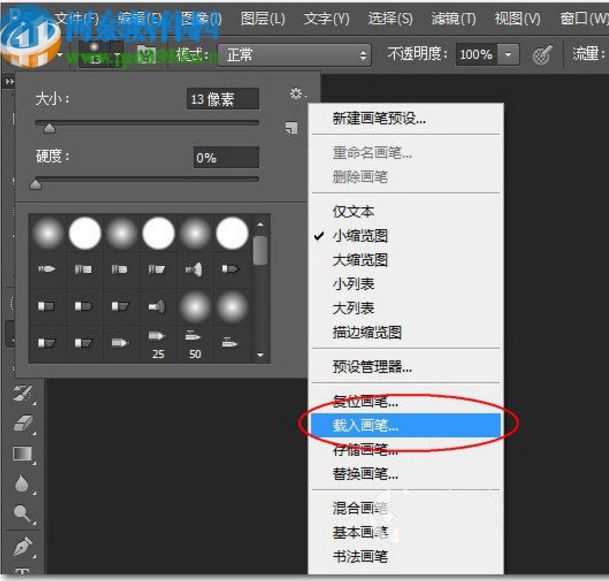The height and width of the screenshot is (581, 609).
Task: Select the fan-shaped bristle brush preset
Action: [x=194, y=269]
